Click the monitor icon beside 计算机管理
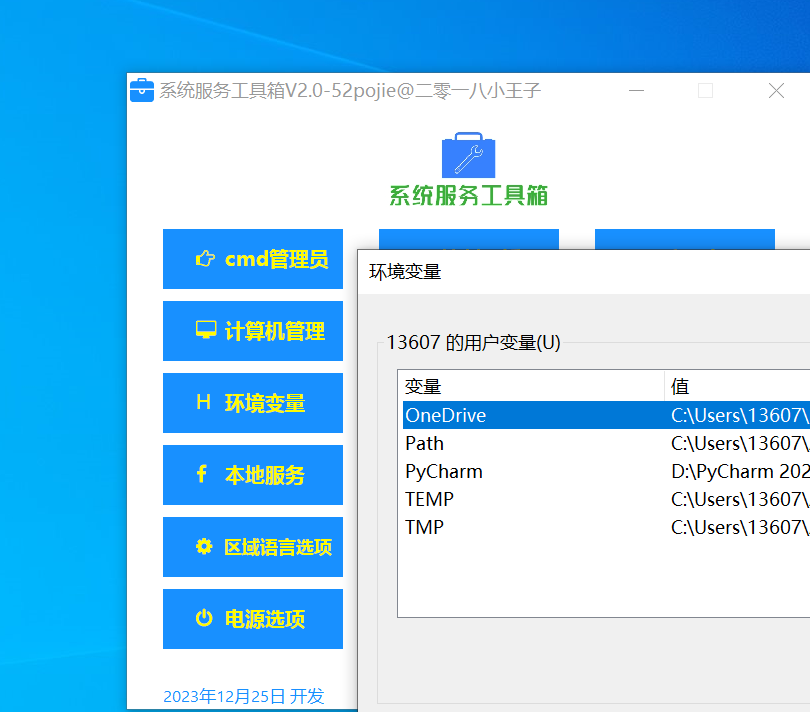810x712 pixels. click(205, 331)
